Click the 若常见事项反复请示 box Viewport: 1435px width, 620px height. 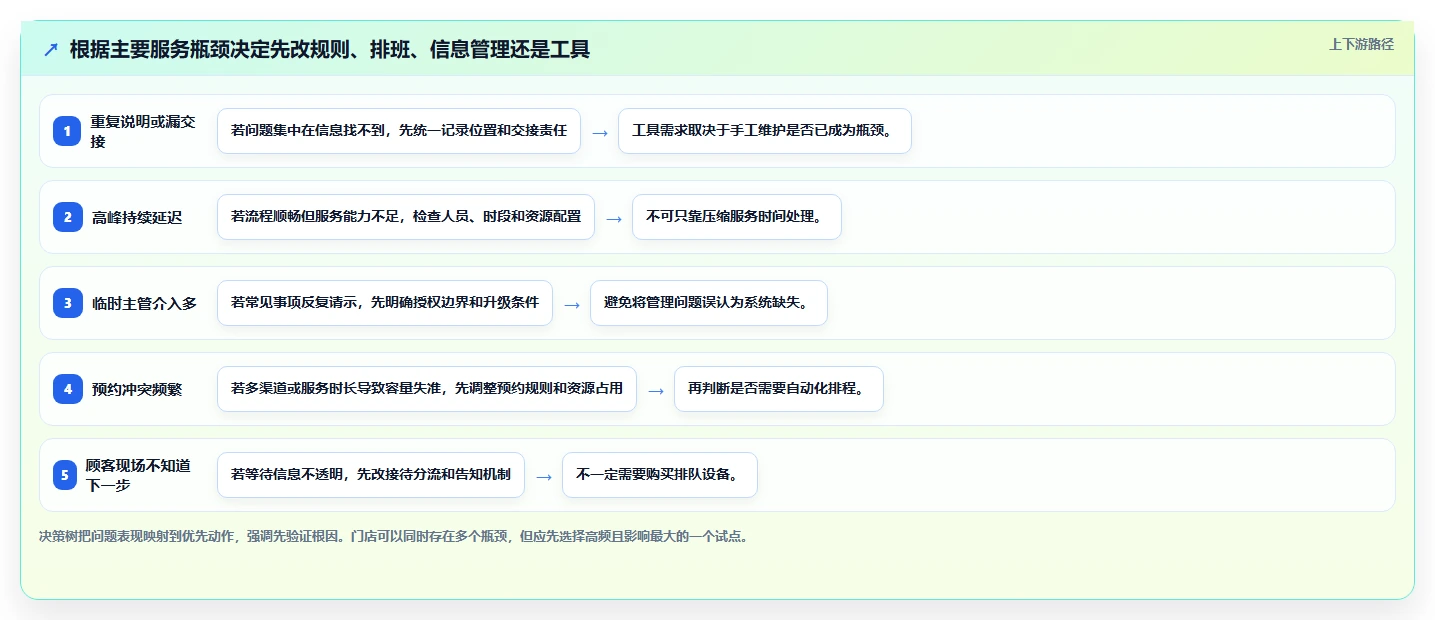385,303
